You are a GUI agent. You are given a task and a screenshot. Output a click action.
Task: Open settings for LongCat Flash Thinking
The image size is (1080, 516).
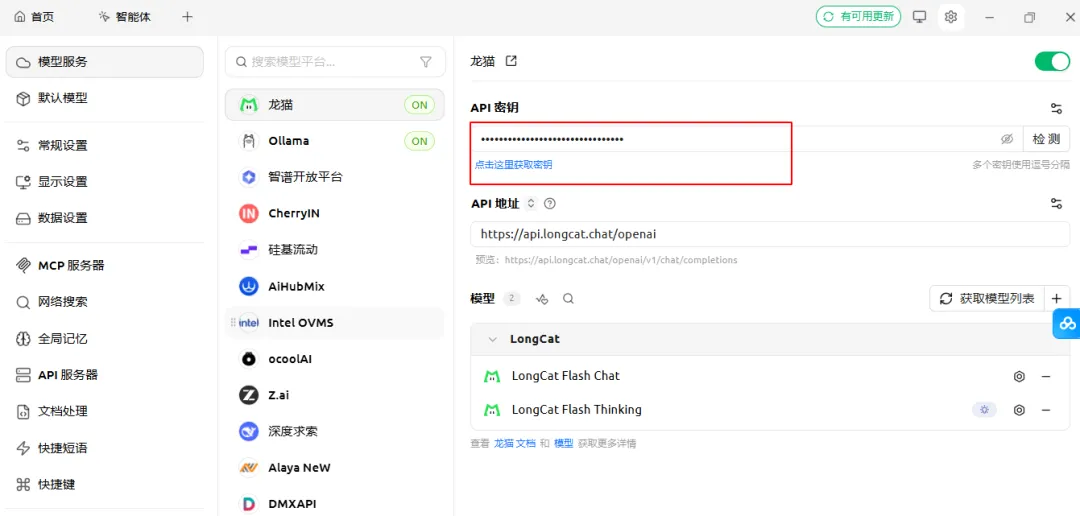coord(1019,410)
